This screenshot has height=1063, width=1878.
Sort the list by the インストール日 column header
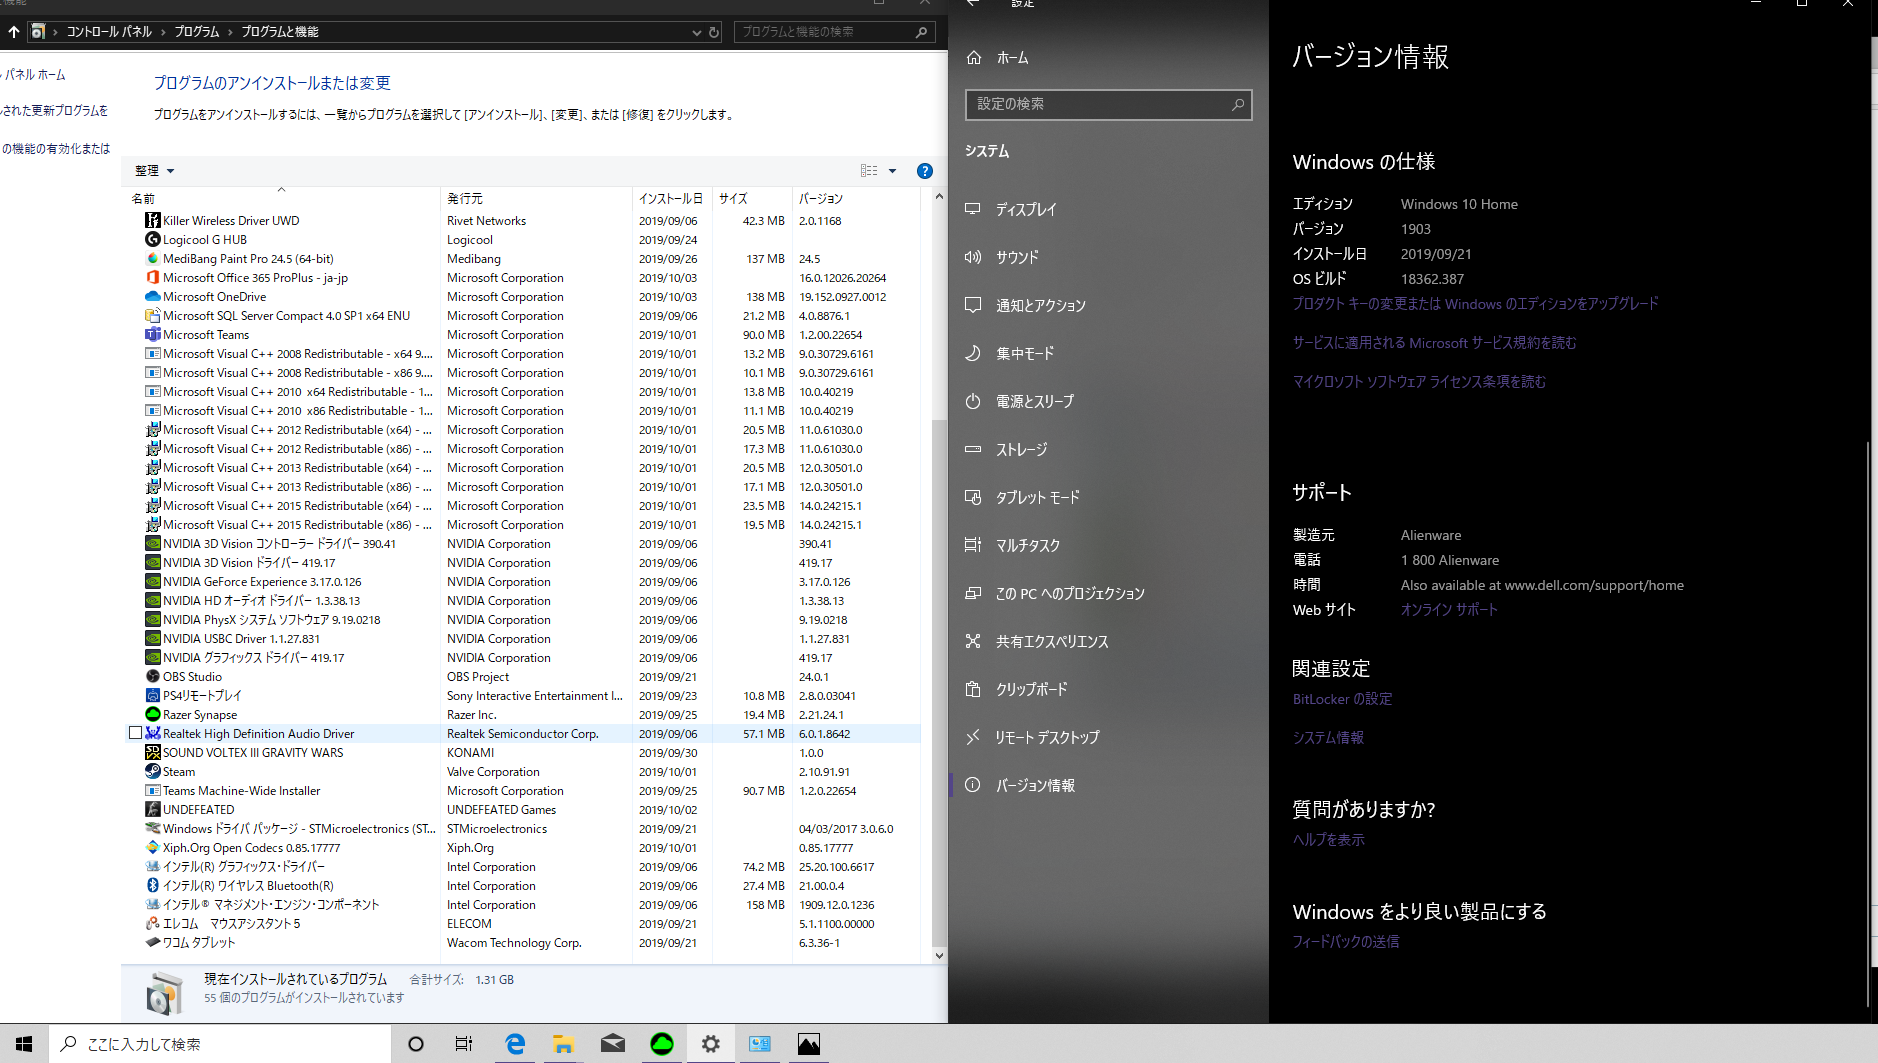pyautogui.click(x=671, y=199)
